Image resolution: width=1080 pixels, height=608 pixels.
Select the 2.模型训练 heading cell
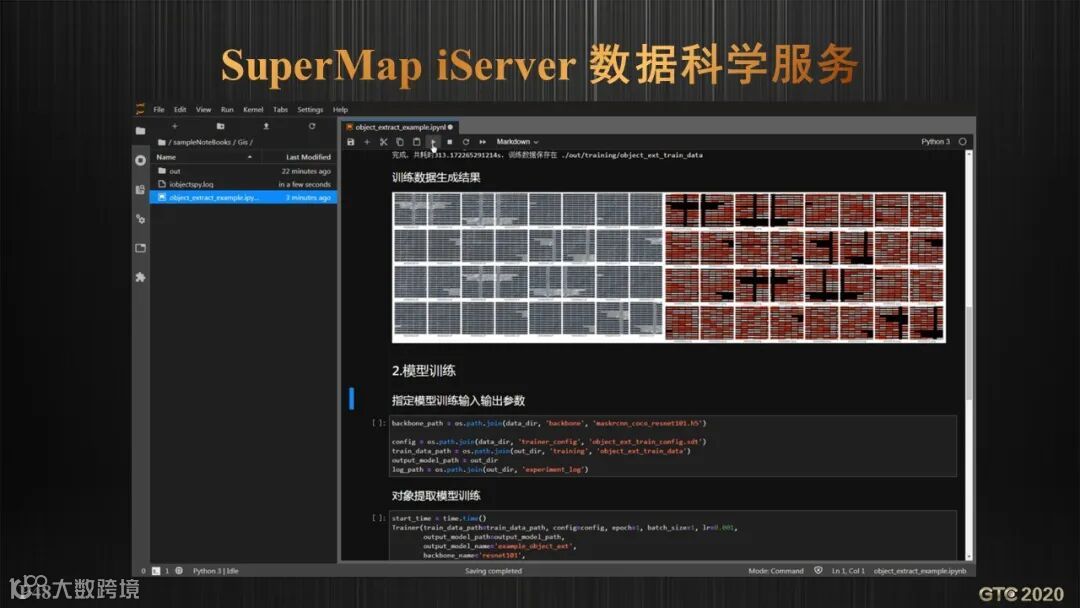(424, 371)
